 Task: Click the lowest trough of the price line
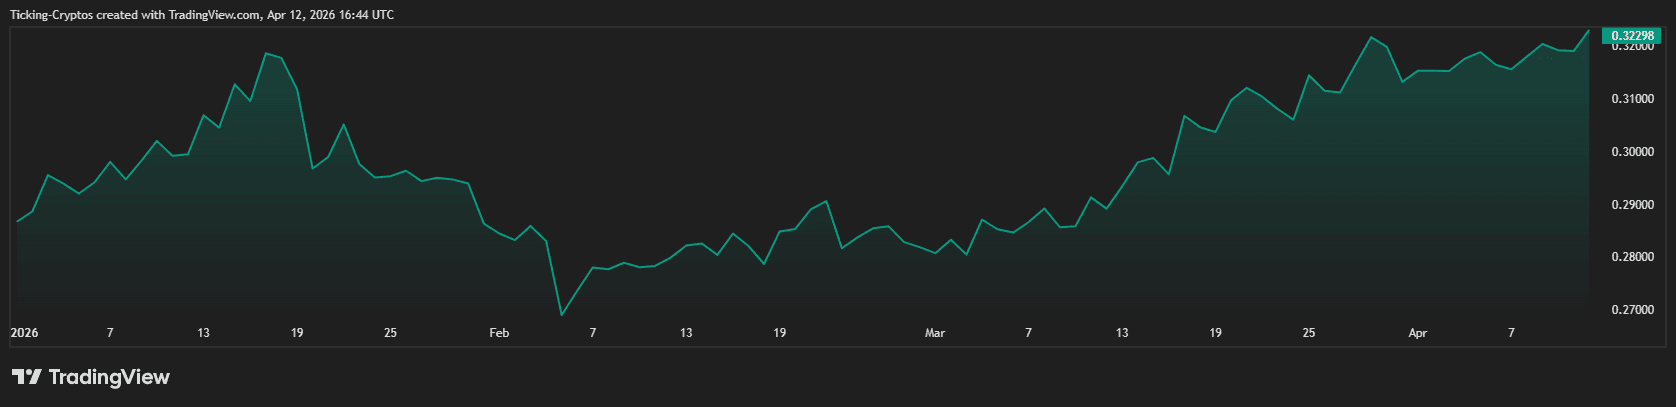coord(561,315)
